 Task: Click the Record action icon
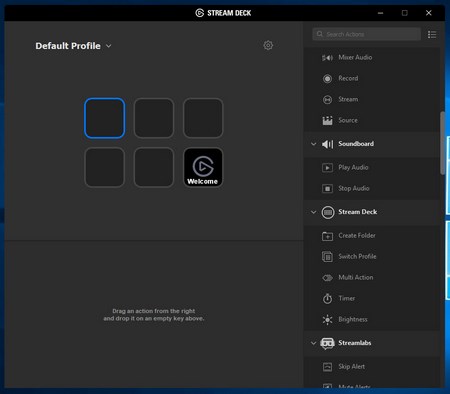327,79
